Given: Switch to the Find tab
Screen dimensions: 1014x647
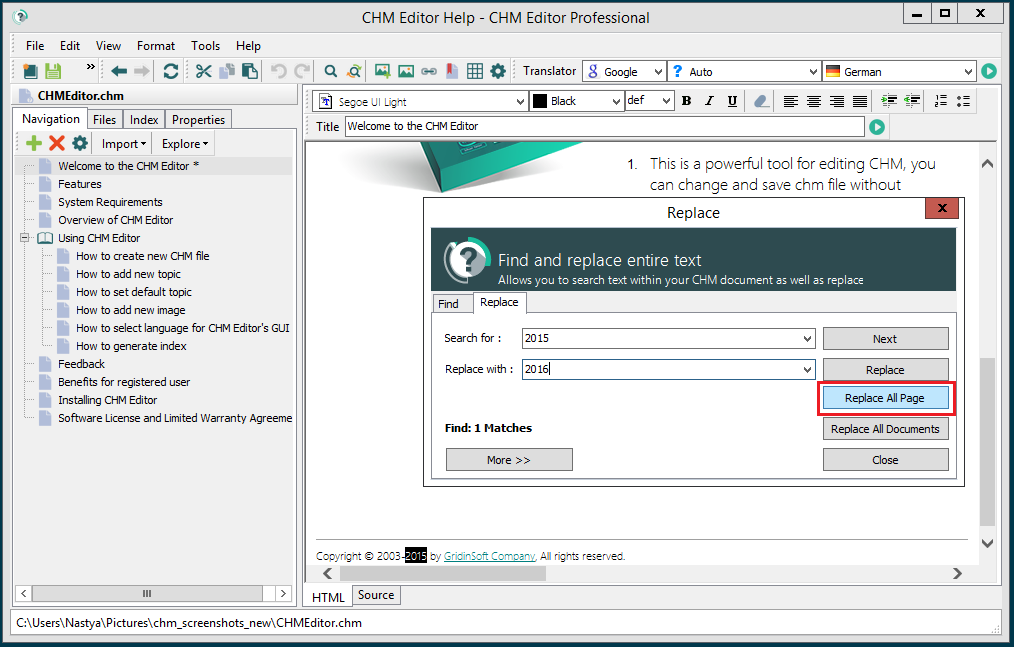Looking at the screenshot, I should [452, 303].
